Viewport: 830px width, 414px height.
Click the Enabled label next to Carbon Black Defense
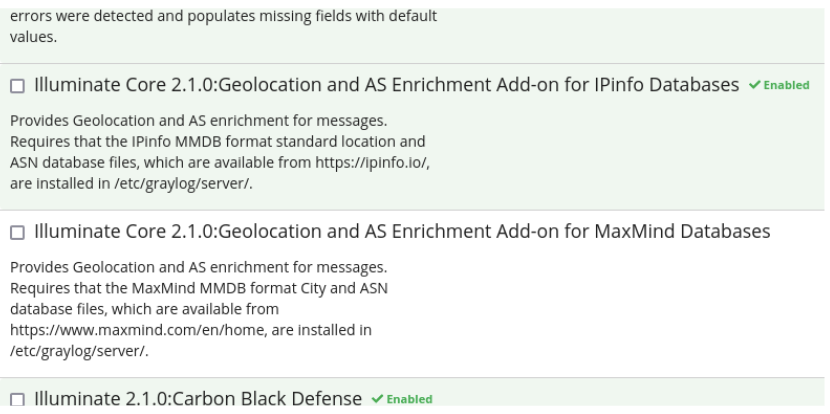coord(409,400)
